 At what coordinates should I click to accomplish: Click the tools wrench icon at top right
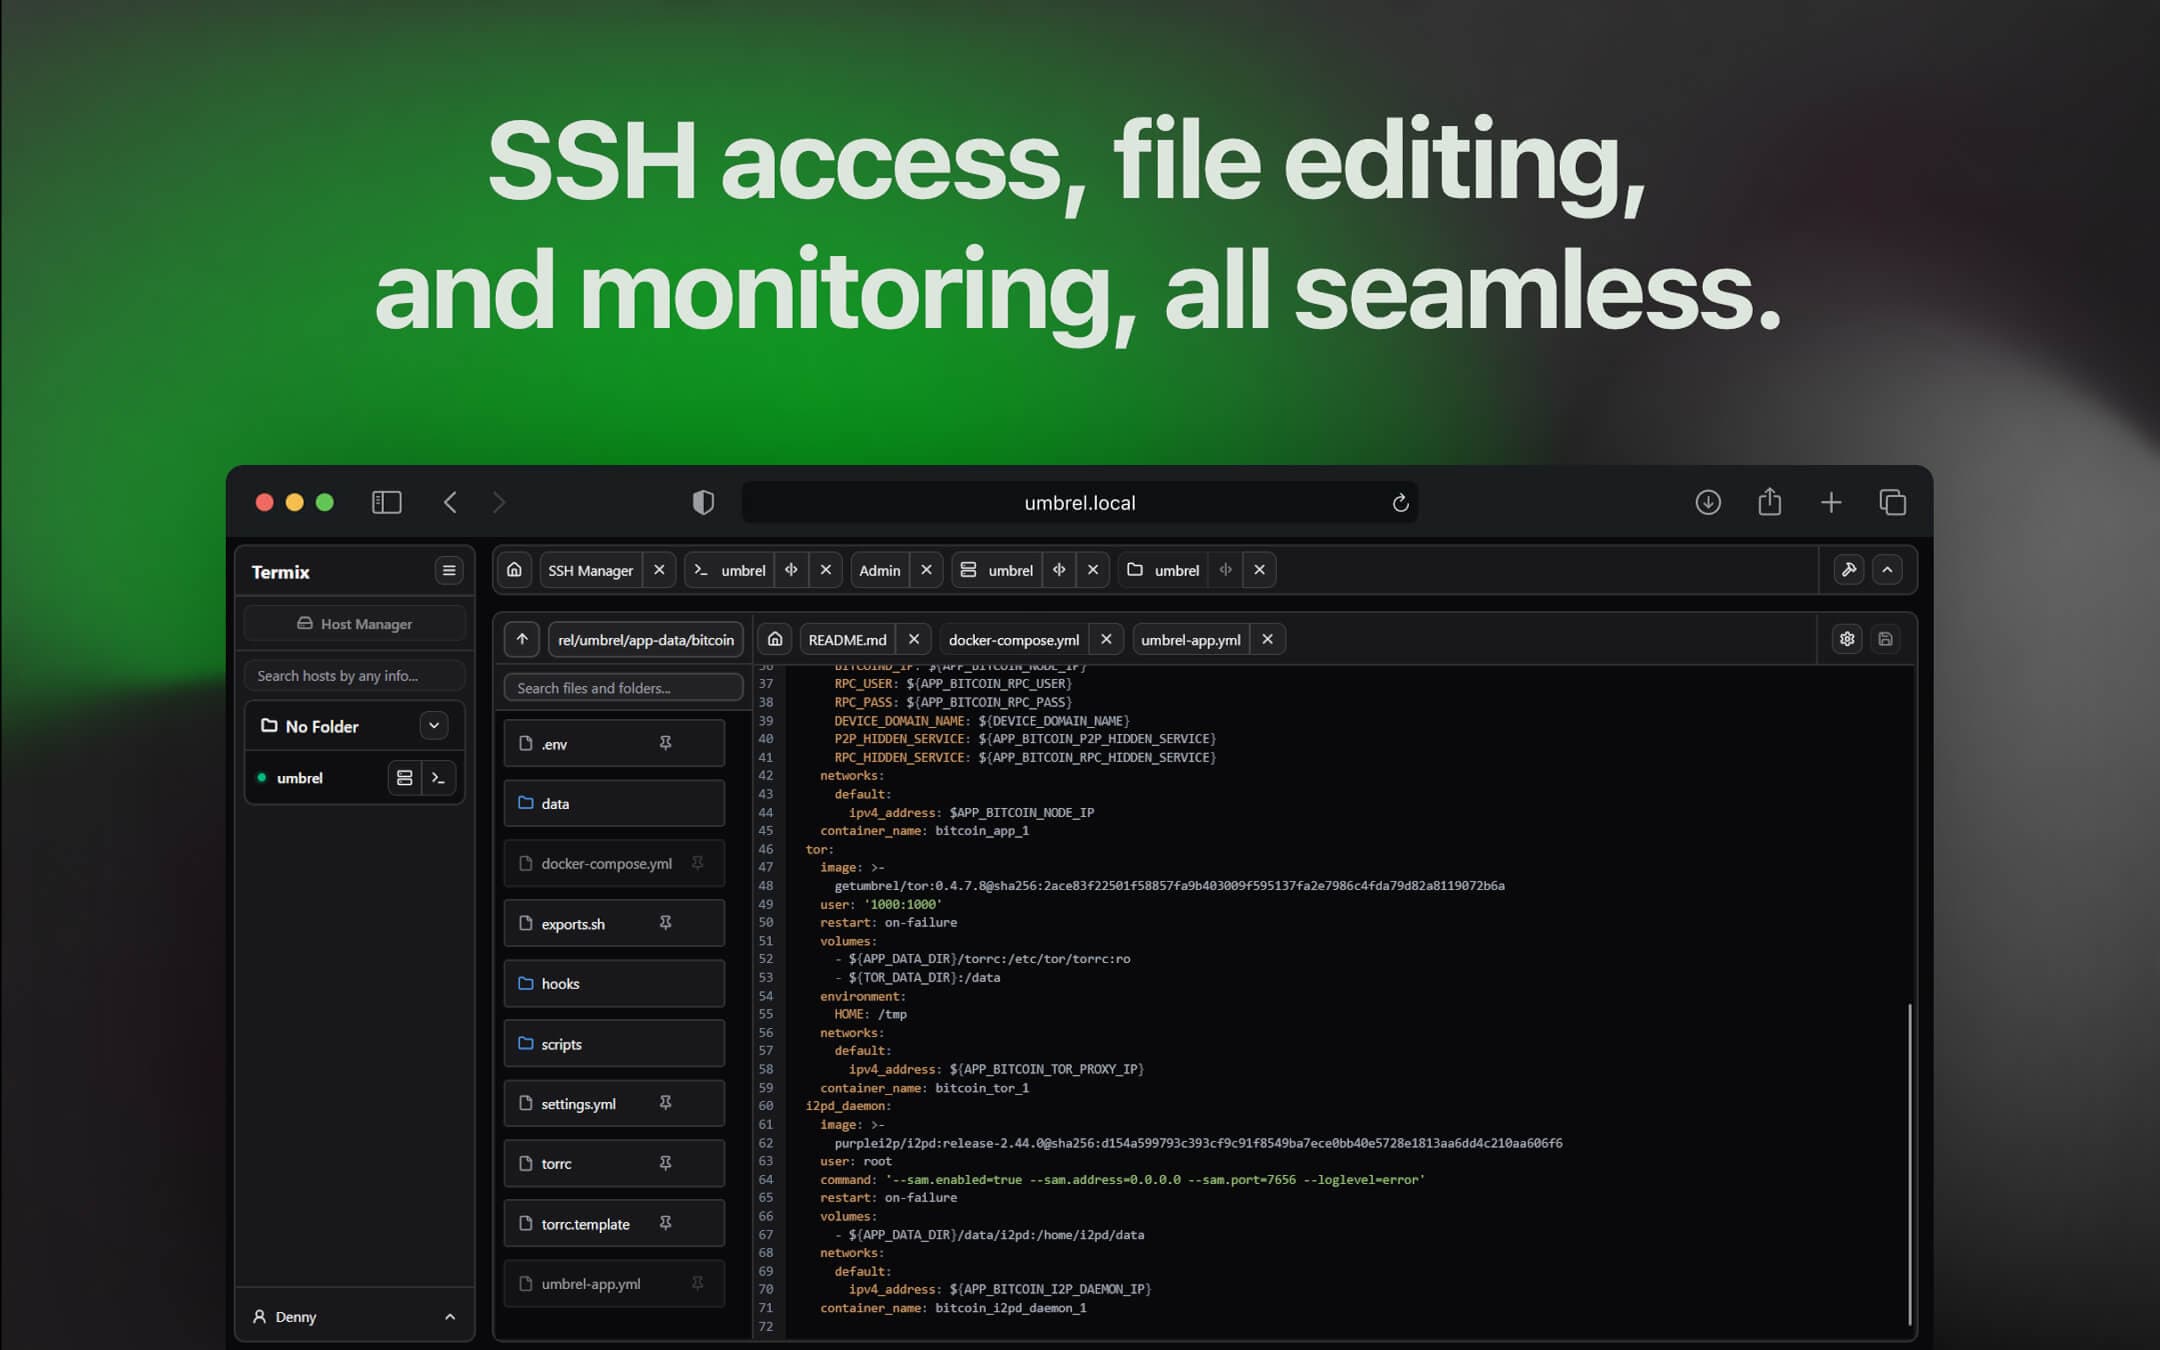point(1848,570)
